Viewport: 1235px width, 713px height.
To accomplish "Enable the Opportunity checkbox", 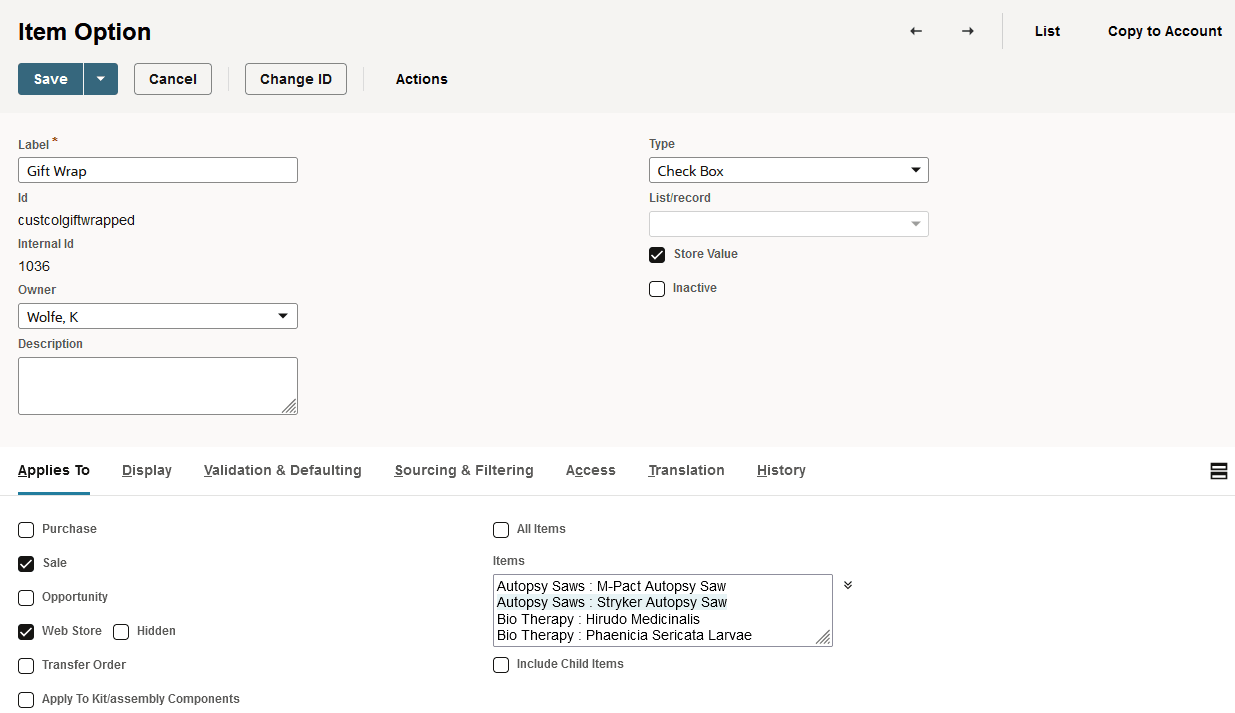I will (x=26, y=598).
